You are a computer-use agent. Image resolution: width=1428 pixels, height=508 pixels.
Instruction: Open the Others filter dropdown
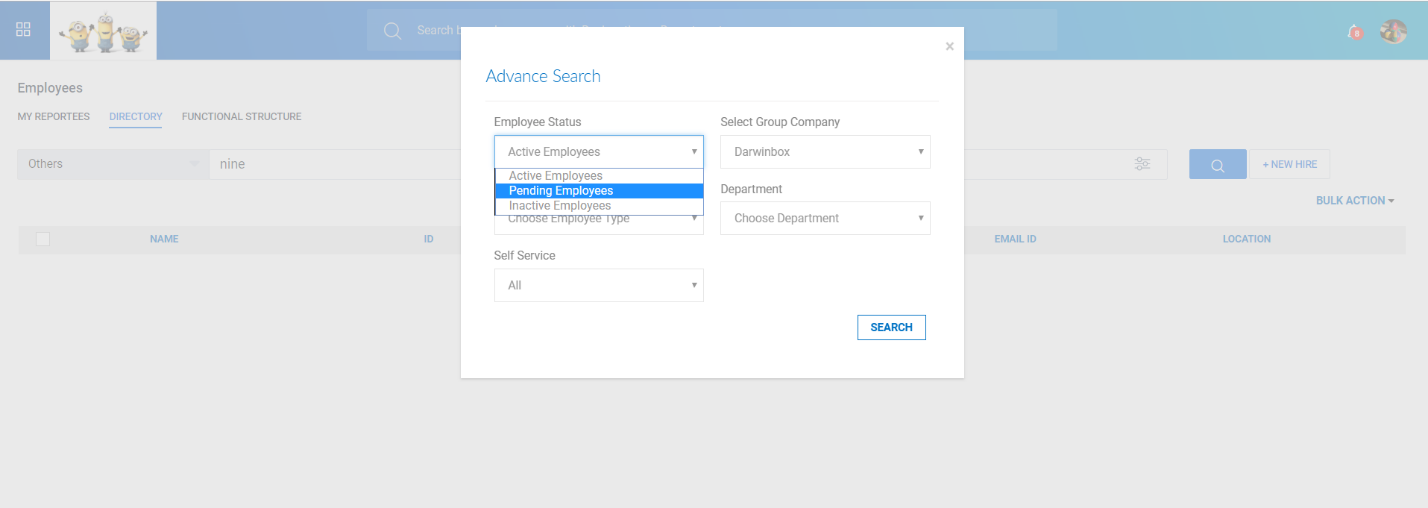tap(113, 164)
